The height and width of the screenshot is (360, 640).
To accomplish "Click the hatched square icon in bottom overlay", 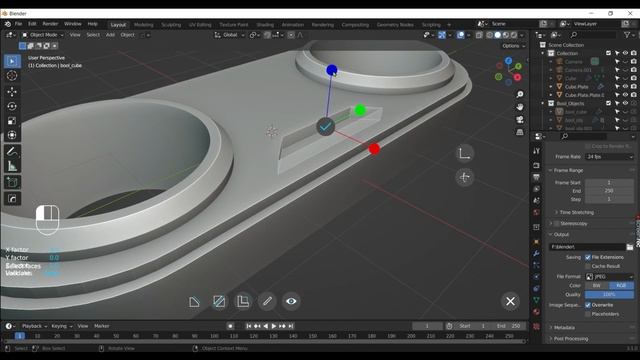I will [x=219, y=301].
